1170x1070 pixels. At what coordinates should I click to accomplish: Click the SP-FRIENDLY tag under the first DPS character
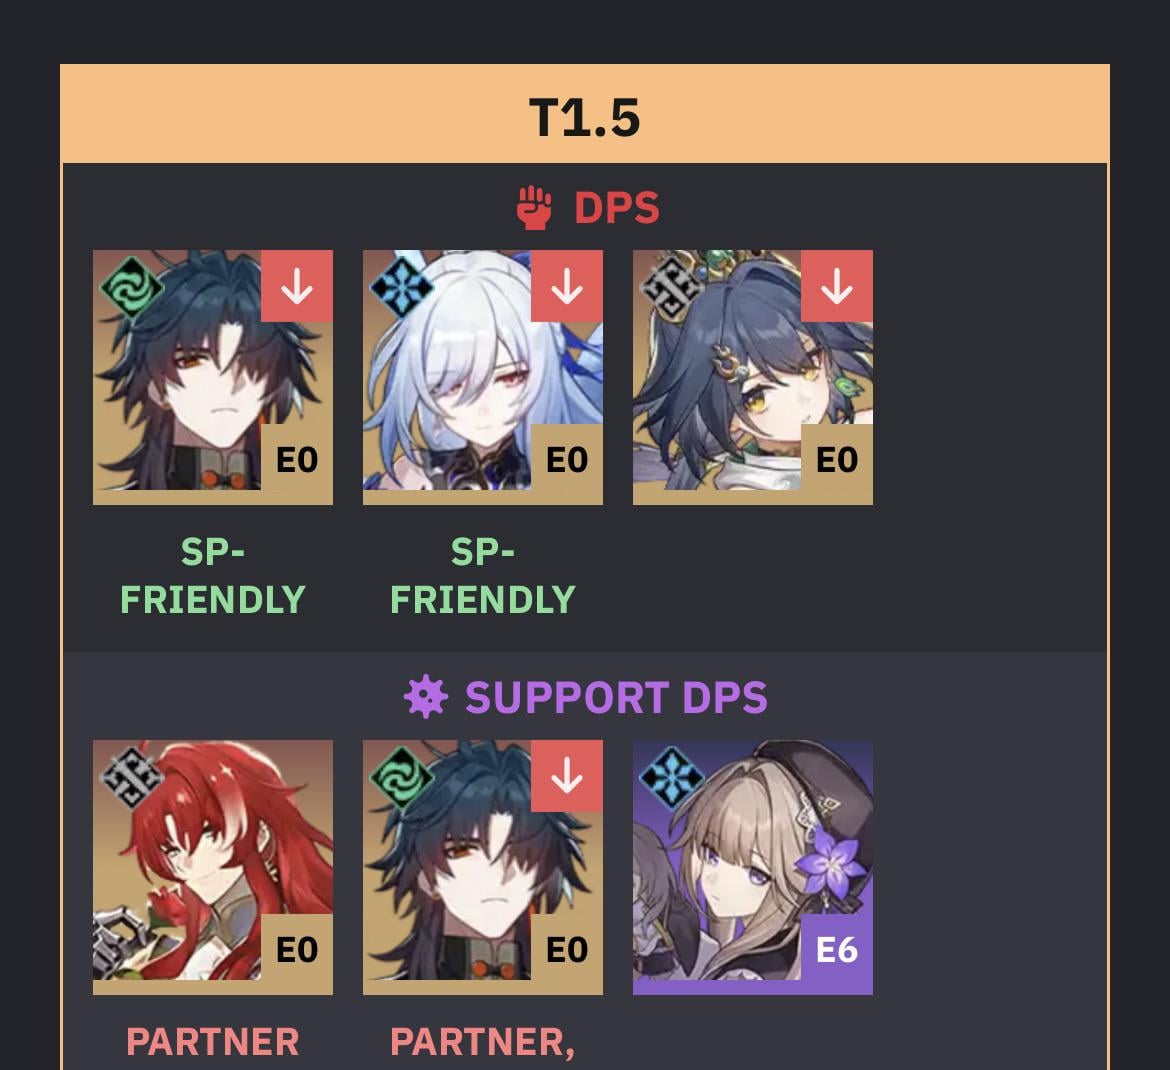pyautogui.click(x=213, y=576)
